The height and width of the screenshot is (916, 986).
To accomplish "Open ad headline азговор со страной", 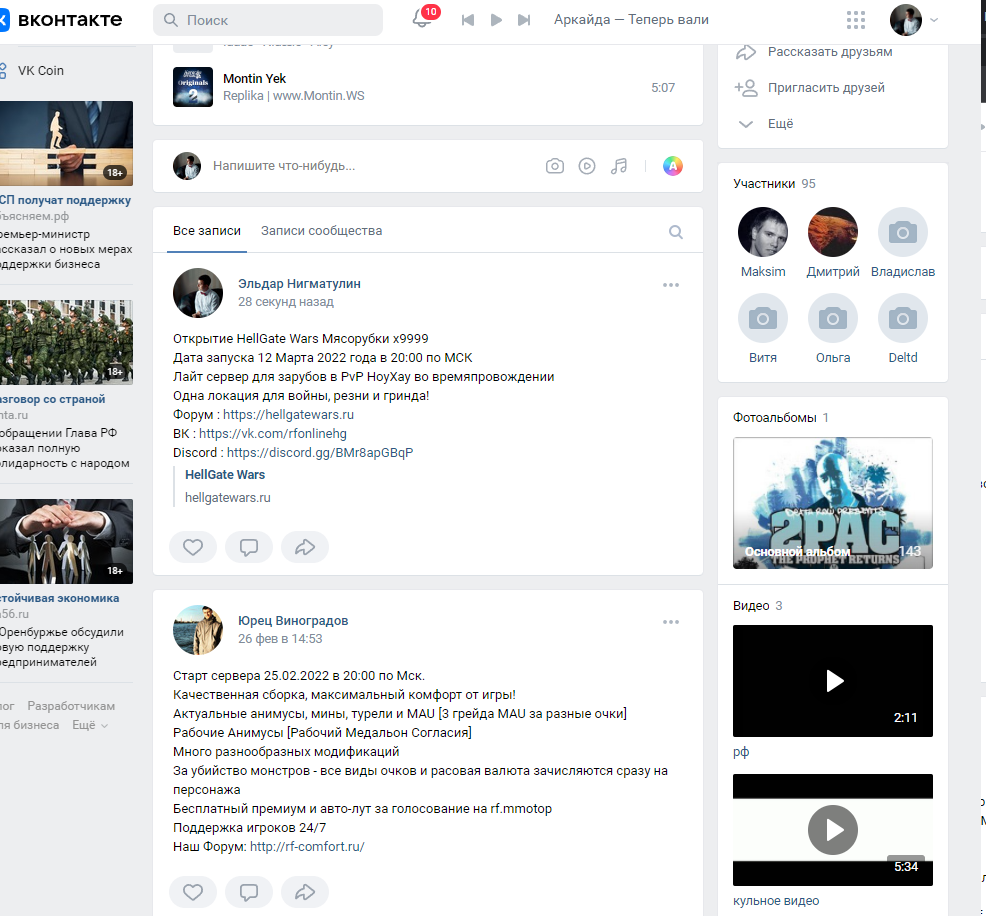I will click(53, 399).
